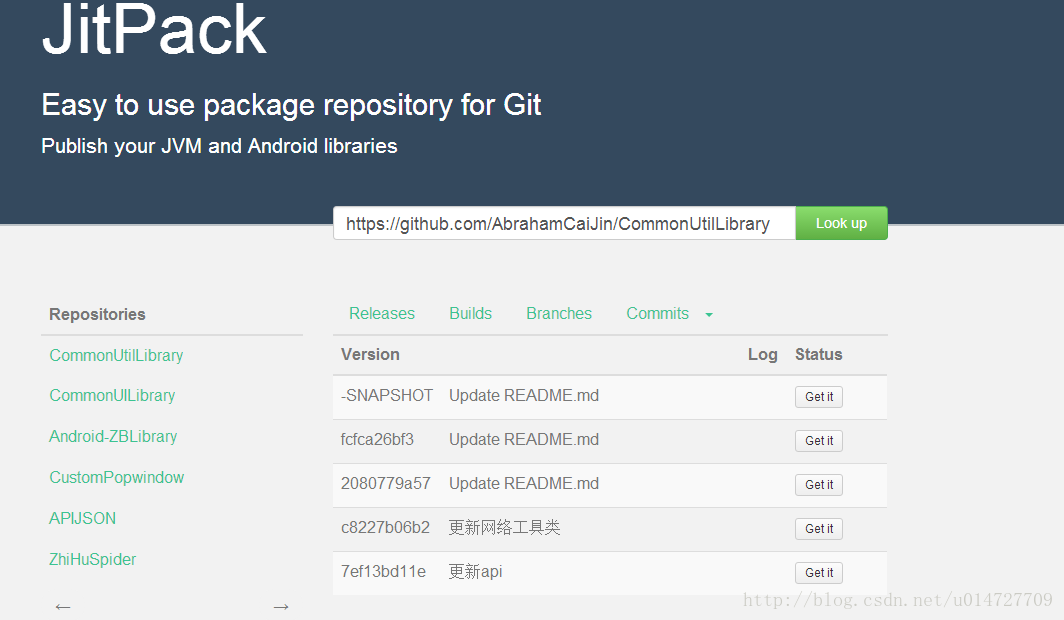This screenshot has height=620, width=1064.
Task: Click 'Publish your JVM and Android libraries' subtitle
Action: click(219, 147)
